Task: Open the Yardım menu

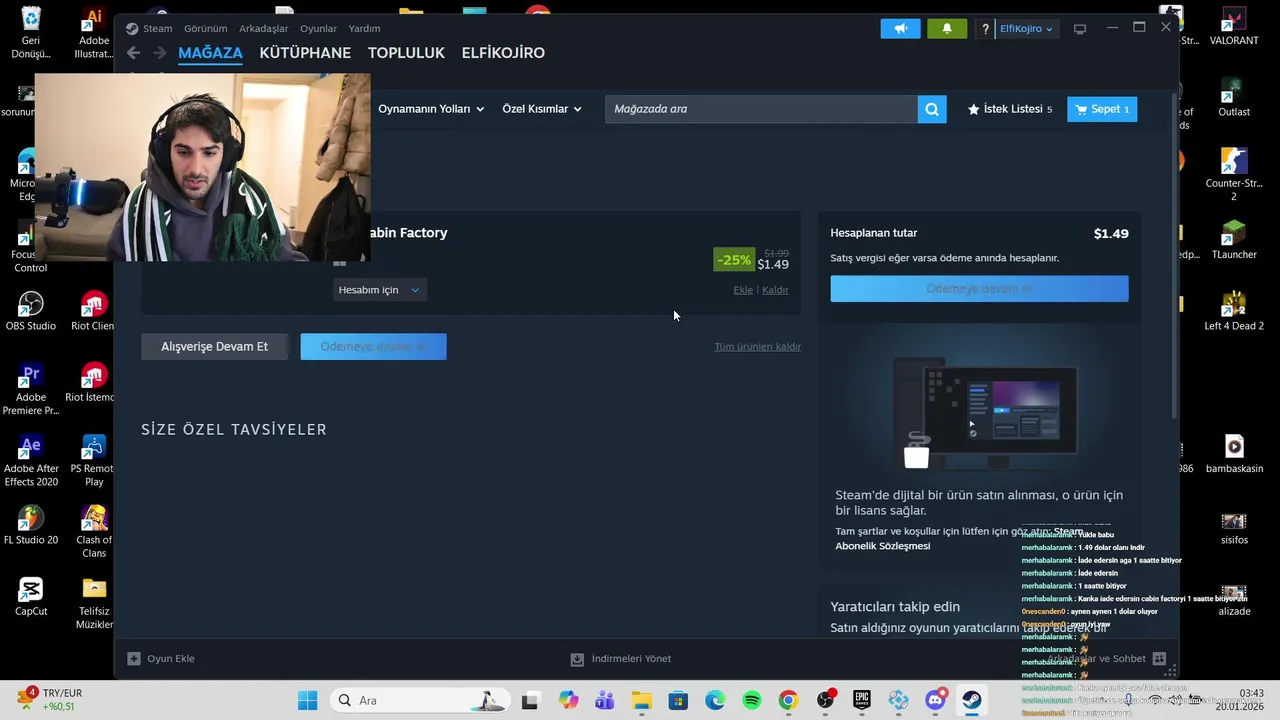Action: tap(364, 29)
